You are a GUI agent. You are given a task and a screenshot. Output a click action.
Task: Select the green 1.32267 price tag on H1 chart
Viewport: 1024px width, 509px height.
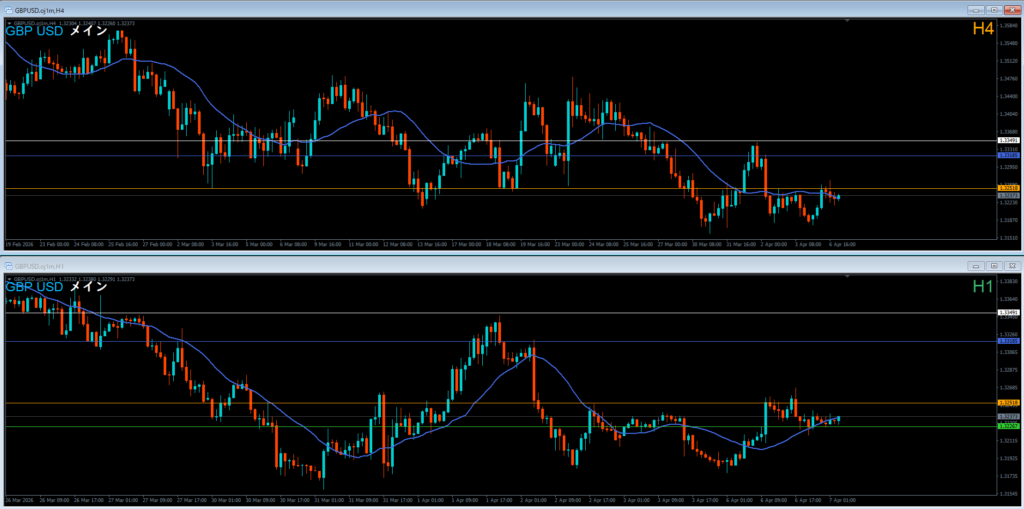pos(1009,426)
